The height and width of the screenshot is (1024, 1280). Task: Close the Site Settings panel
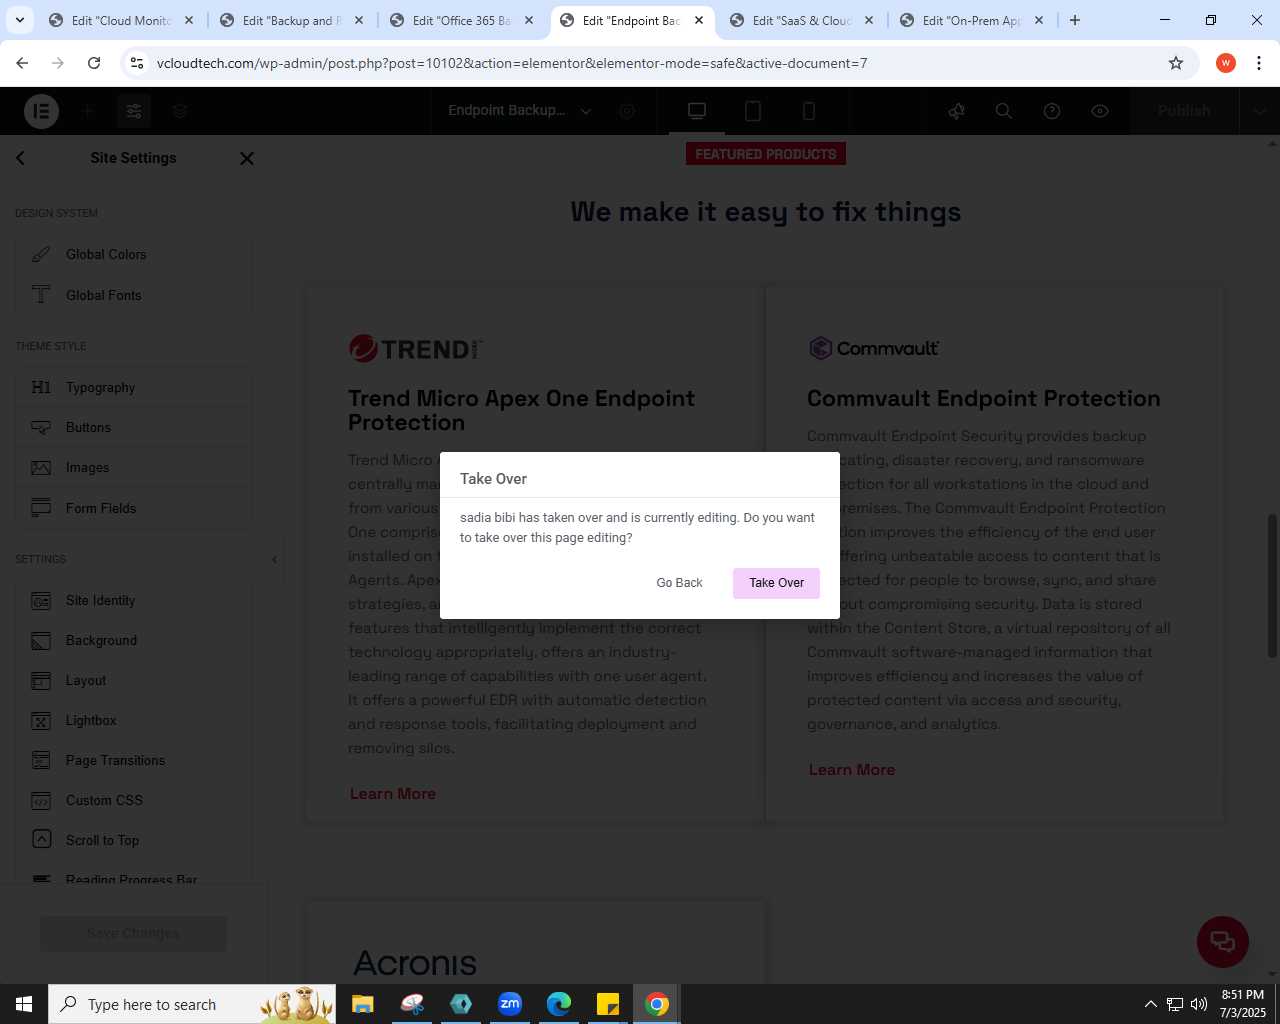pyautogui.click(x=247, y=158)
